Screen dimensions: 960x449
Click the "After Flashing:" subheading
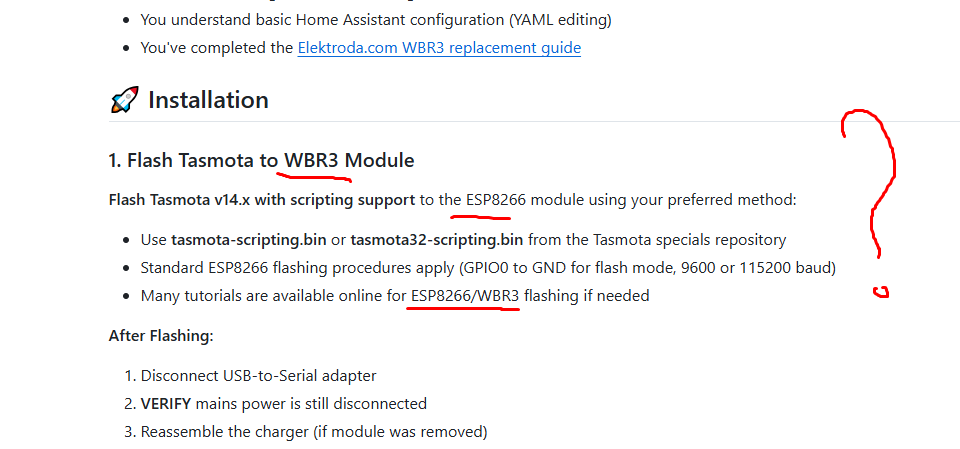(x=161, y=336)
